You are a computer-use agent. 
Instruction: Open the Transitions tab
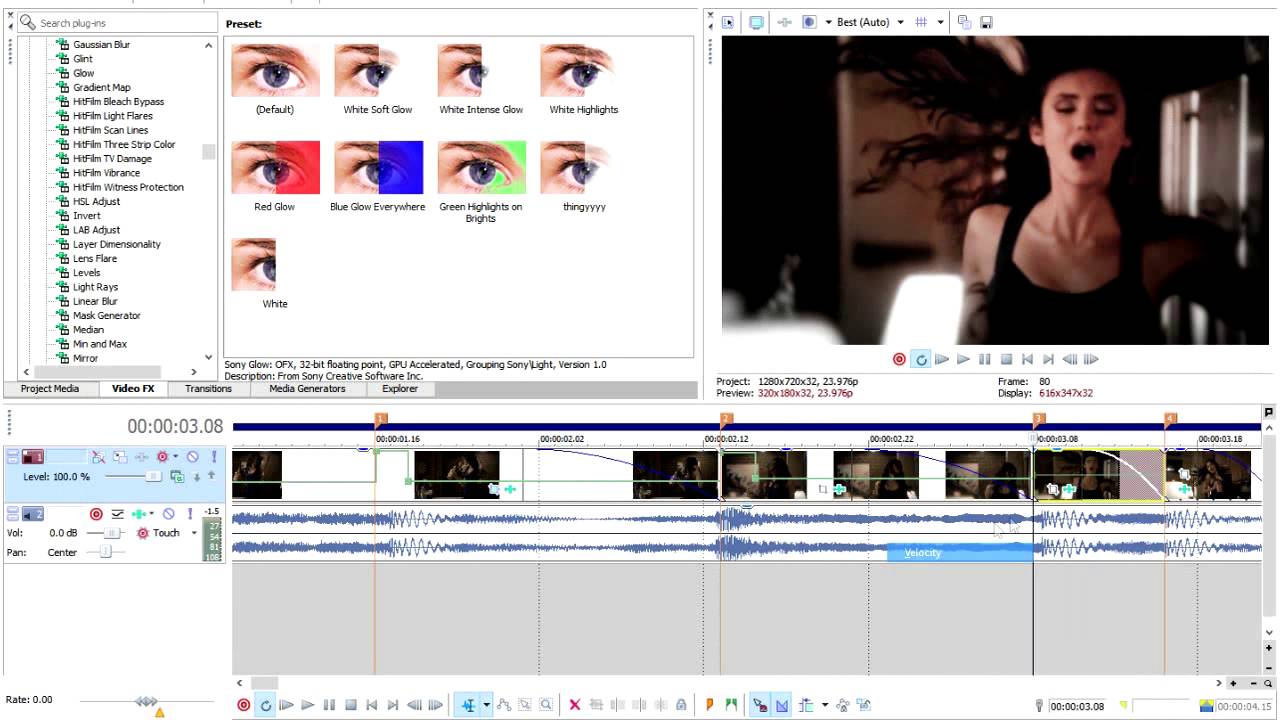[208, 389]
